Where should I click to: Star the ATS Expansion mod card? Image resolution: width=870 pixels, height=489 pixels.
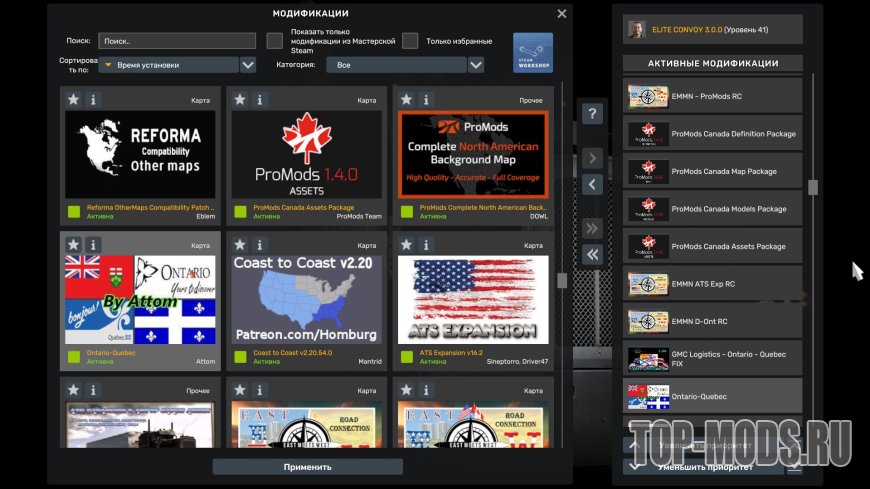click(x=406, y=245)
